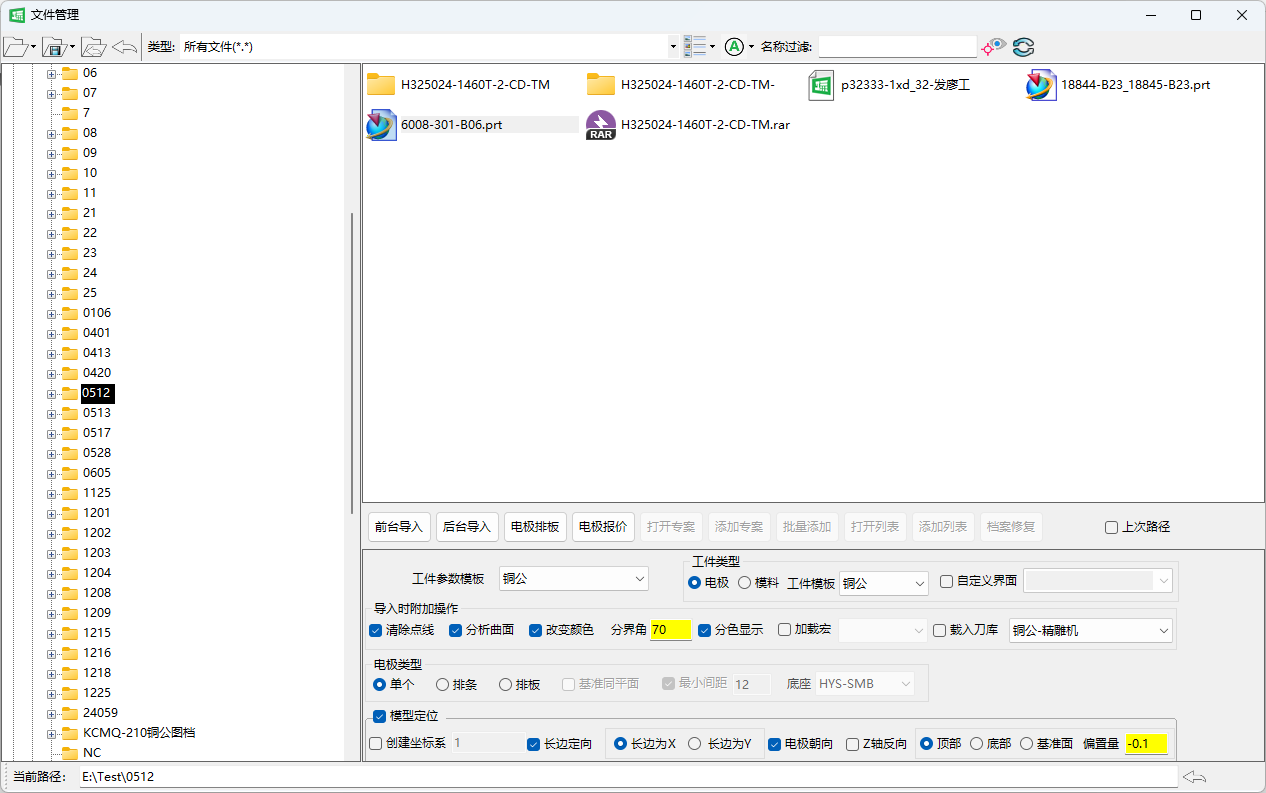Open the view mode list icon
The image size is (1266, 793).
[x=695, y=46]
